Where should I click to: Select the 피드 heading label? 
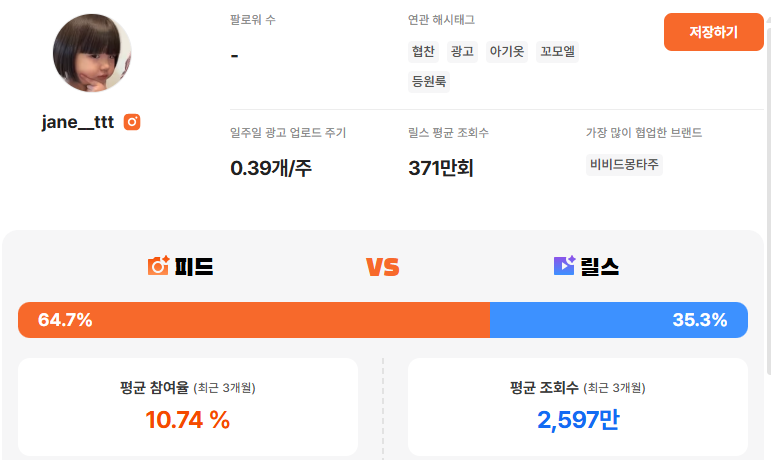coord(194,266)
